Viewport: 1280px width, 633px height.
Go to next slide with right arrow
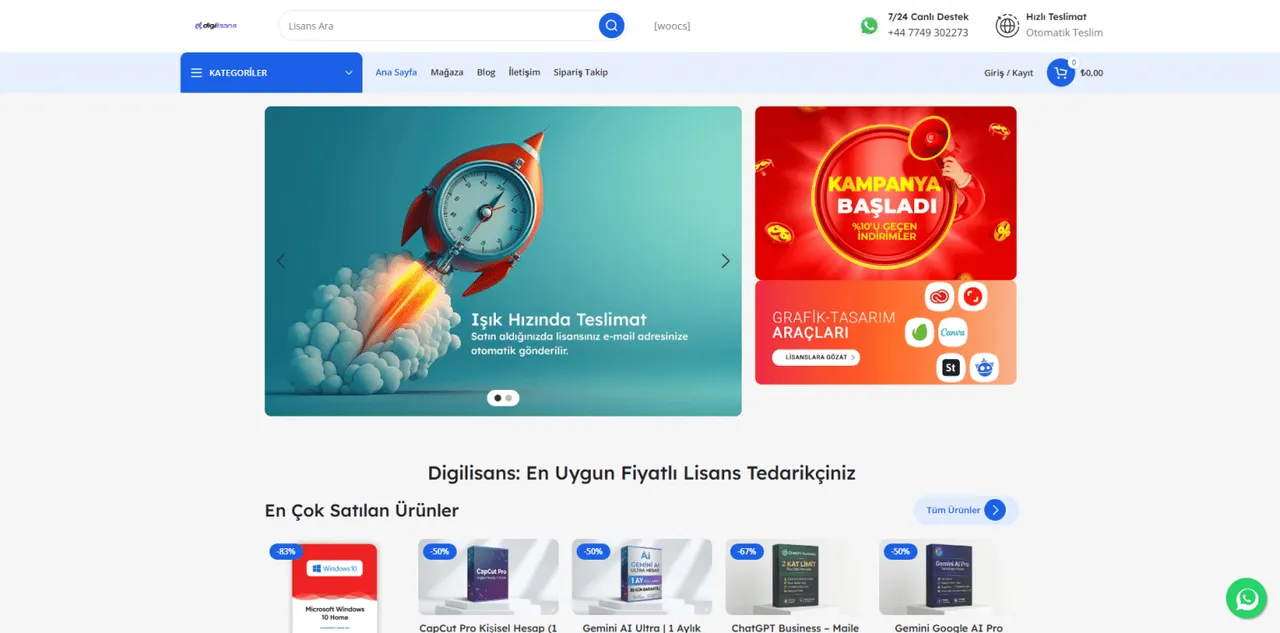(725, 261)
